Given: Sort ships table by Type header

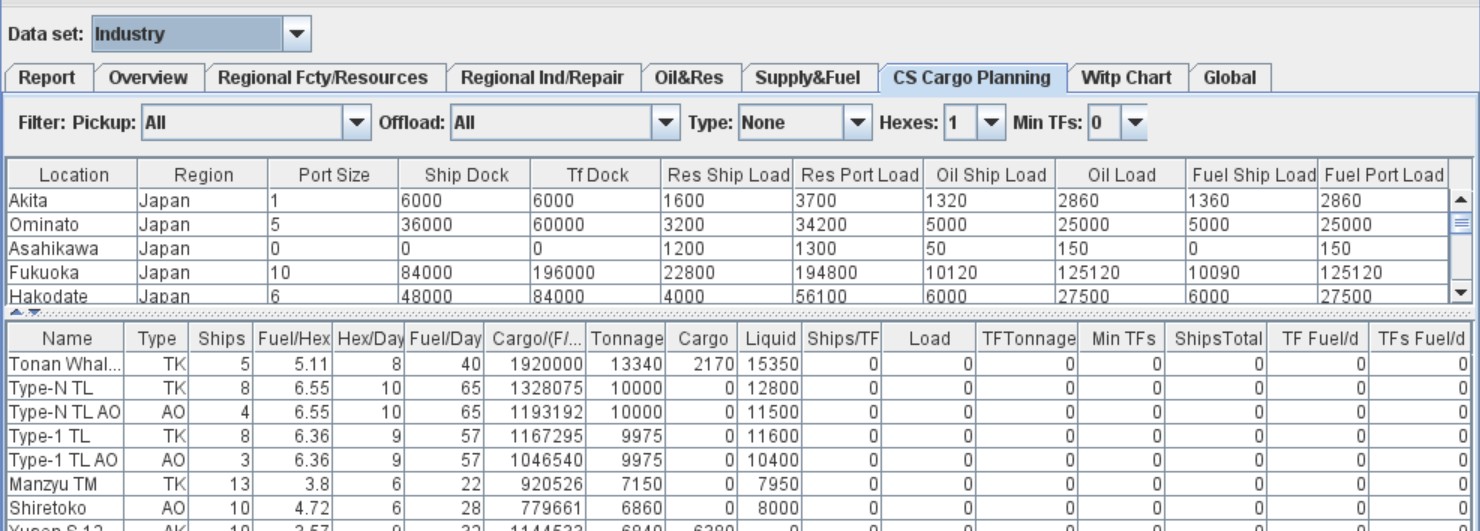Looking at the screenshot, I should tap(157, 339).
